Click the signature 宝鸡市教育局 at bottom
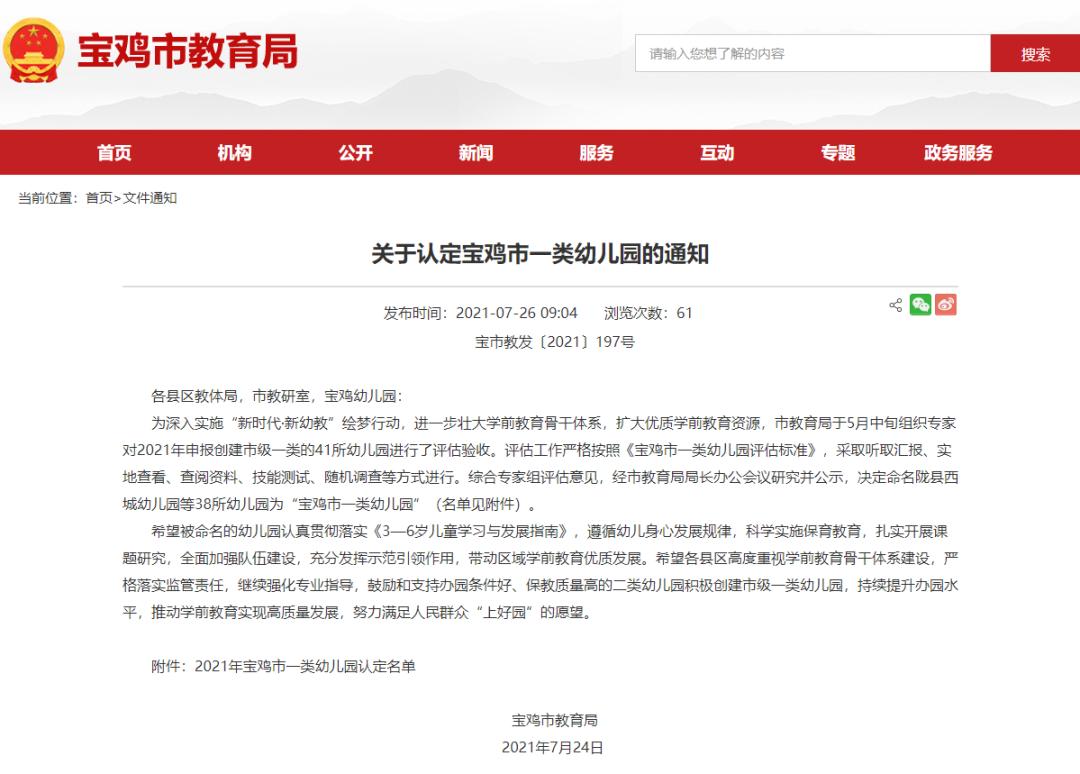The image size is (1080, 774). coord(554,720)
